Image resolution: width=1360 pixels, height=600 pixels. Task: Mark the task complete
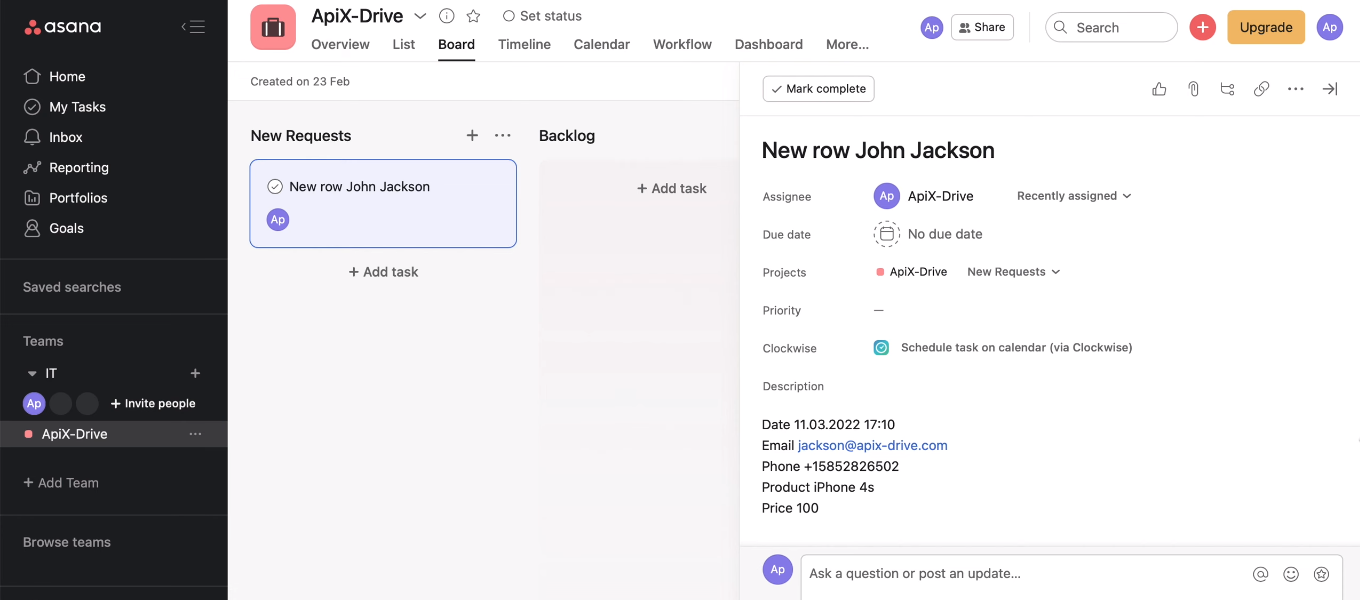click(818, 89)
